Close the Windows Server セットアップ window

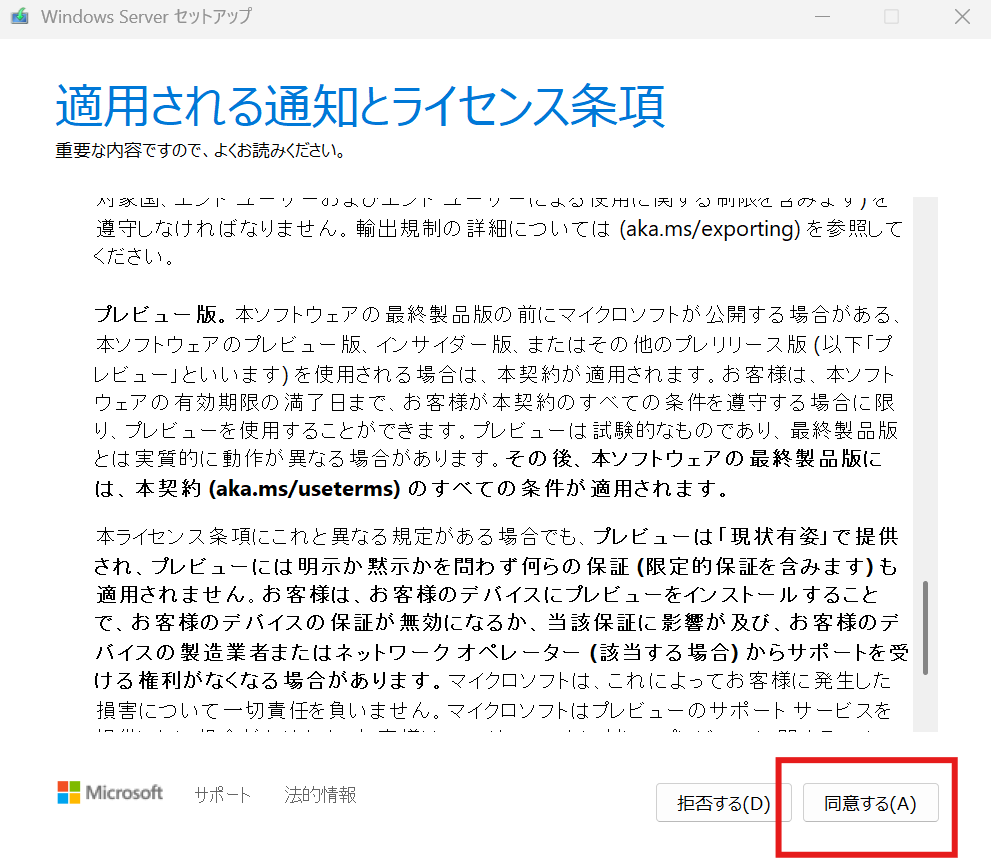pos(962,16)
